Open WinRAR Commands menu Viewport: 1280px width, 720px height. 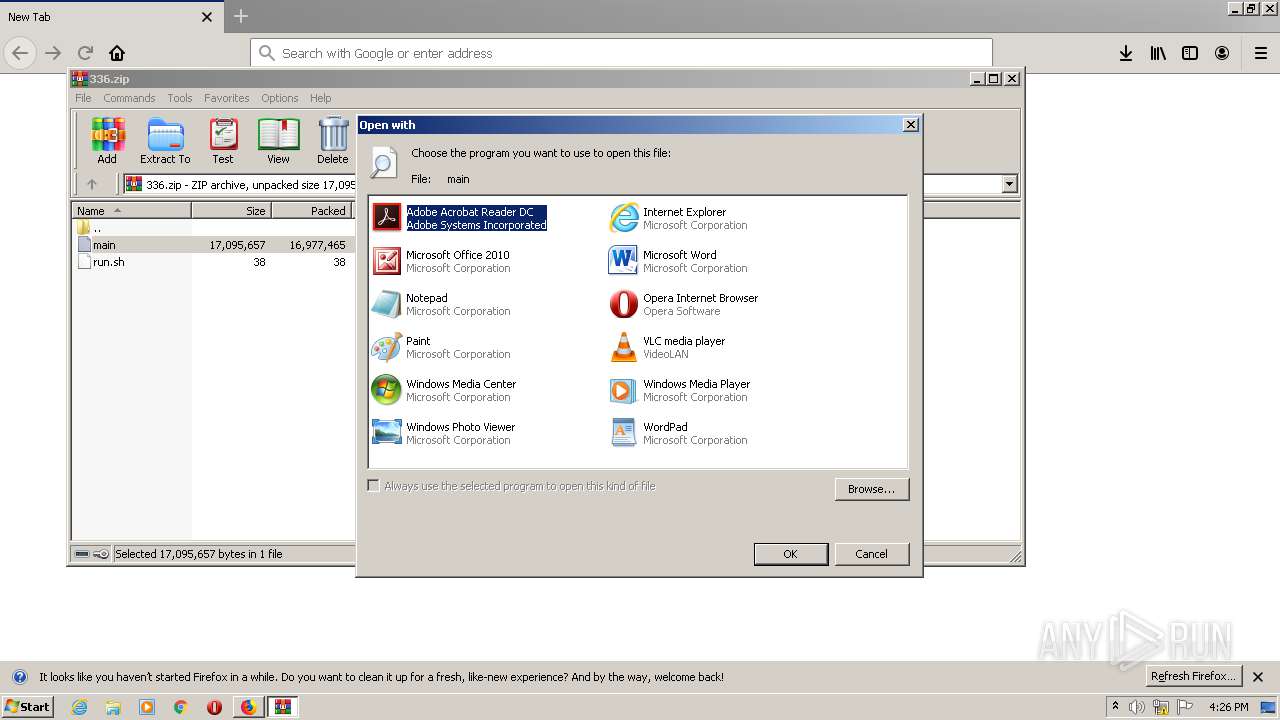point(129,98)
